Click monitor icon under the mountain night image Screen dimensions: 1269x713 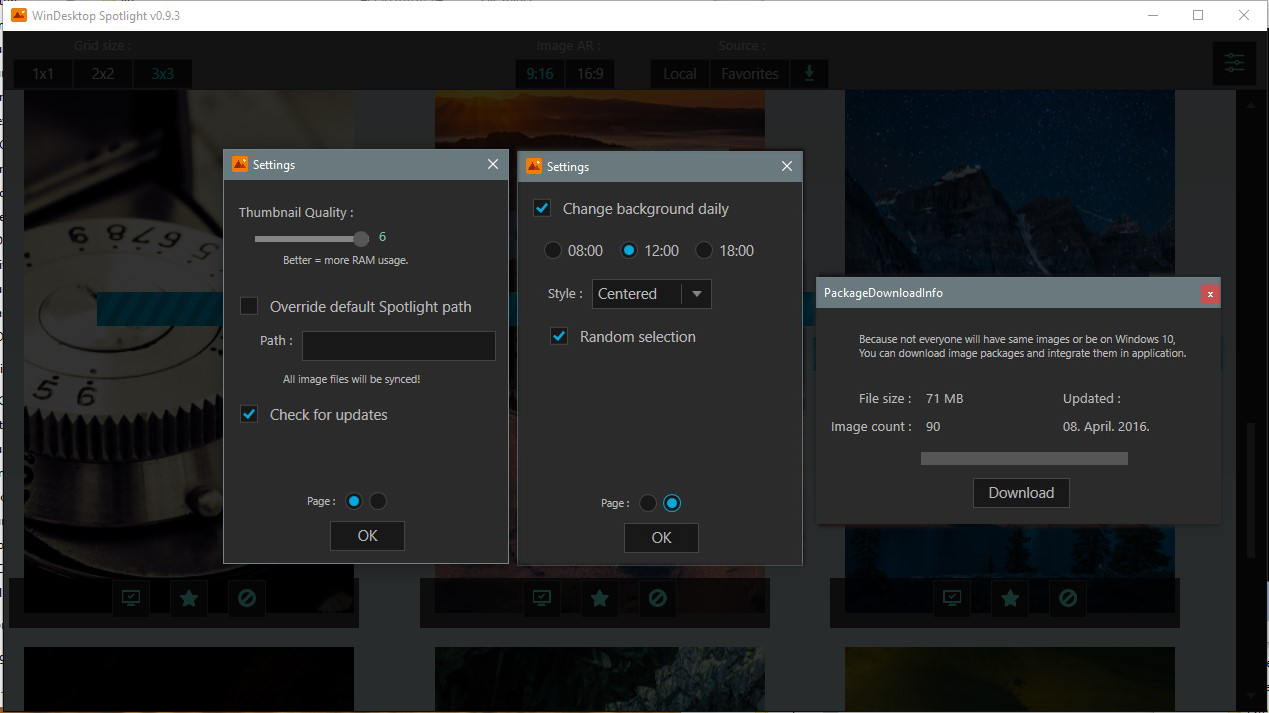pos(952,598)
